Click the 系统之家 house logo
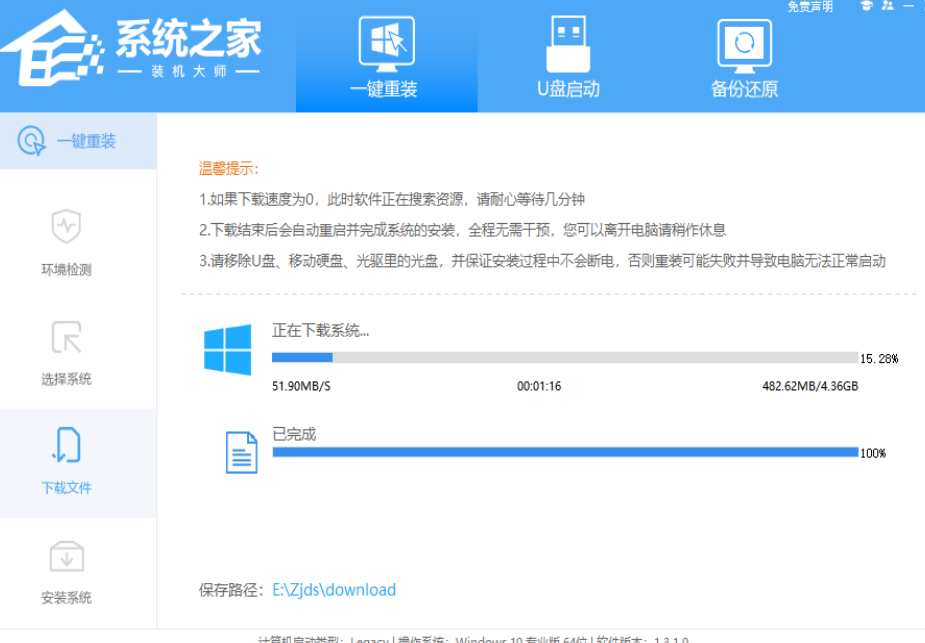Viewport: 925px width, 643px height. [52, 48]
